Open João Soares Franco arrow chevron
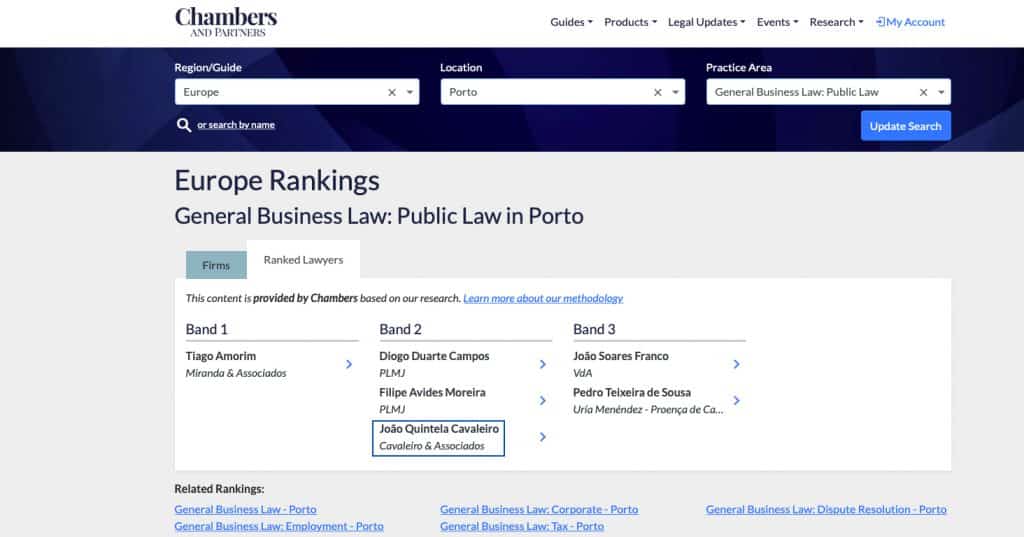 (x=737, y=364)
